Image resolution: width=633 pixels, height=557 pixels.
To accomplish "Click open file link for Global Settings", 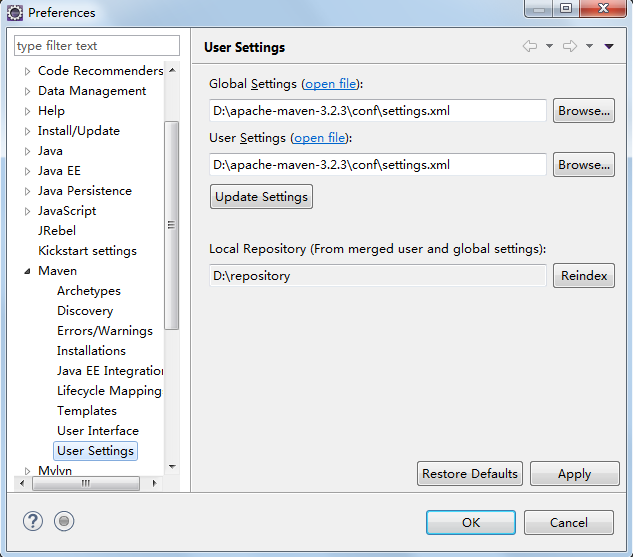I will [x=331, y=84].
